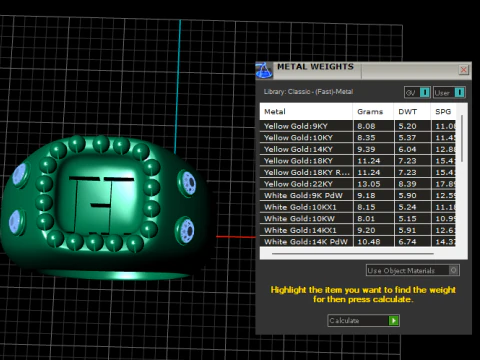This screenshot has width=480, height=360.
Task: Select the Yellow Gold:10KY row
Action: click(x=358, y=138)
